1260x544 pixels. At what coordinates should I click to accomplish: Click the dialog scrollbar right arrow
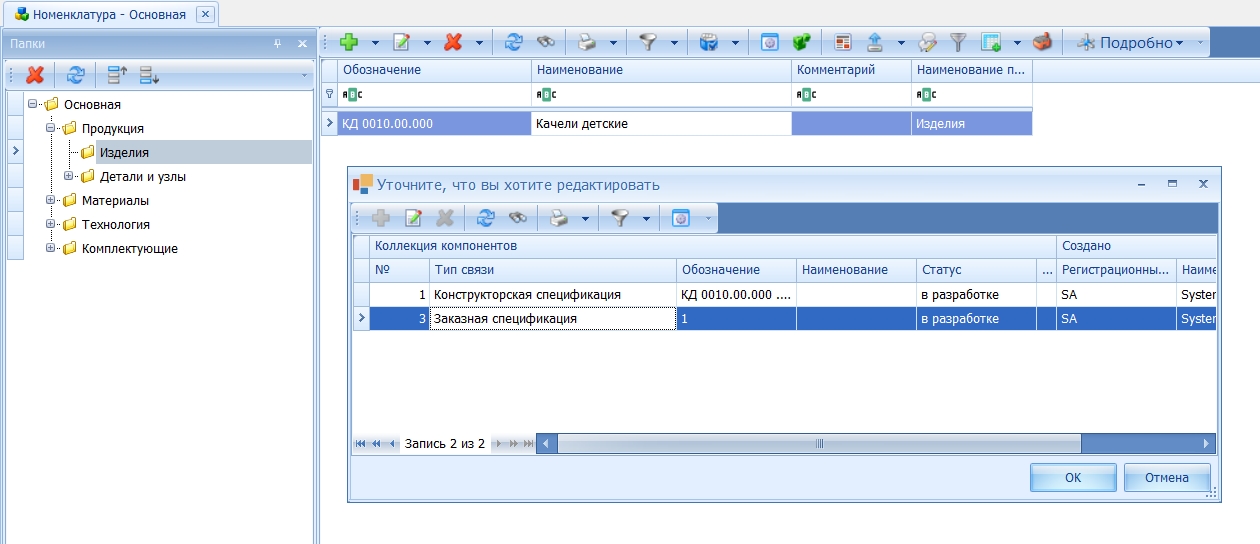point(1207,443)
